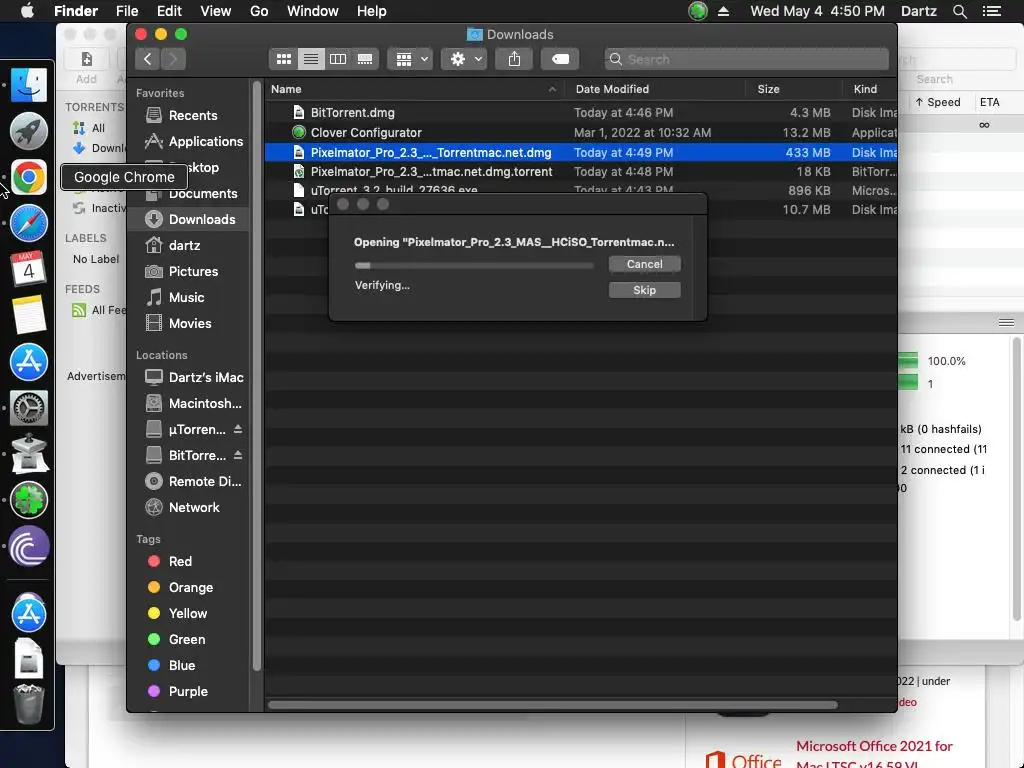The height and width of the screenshot is (768, 1024).
Task: Open the View menu
Action: (x=216, y=11)
